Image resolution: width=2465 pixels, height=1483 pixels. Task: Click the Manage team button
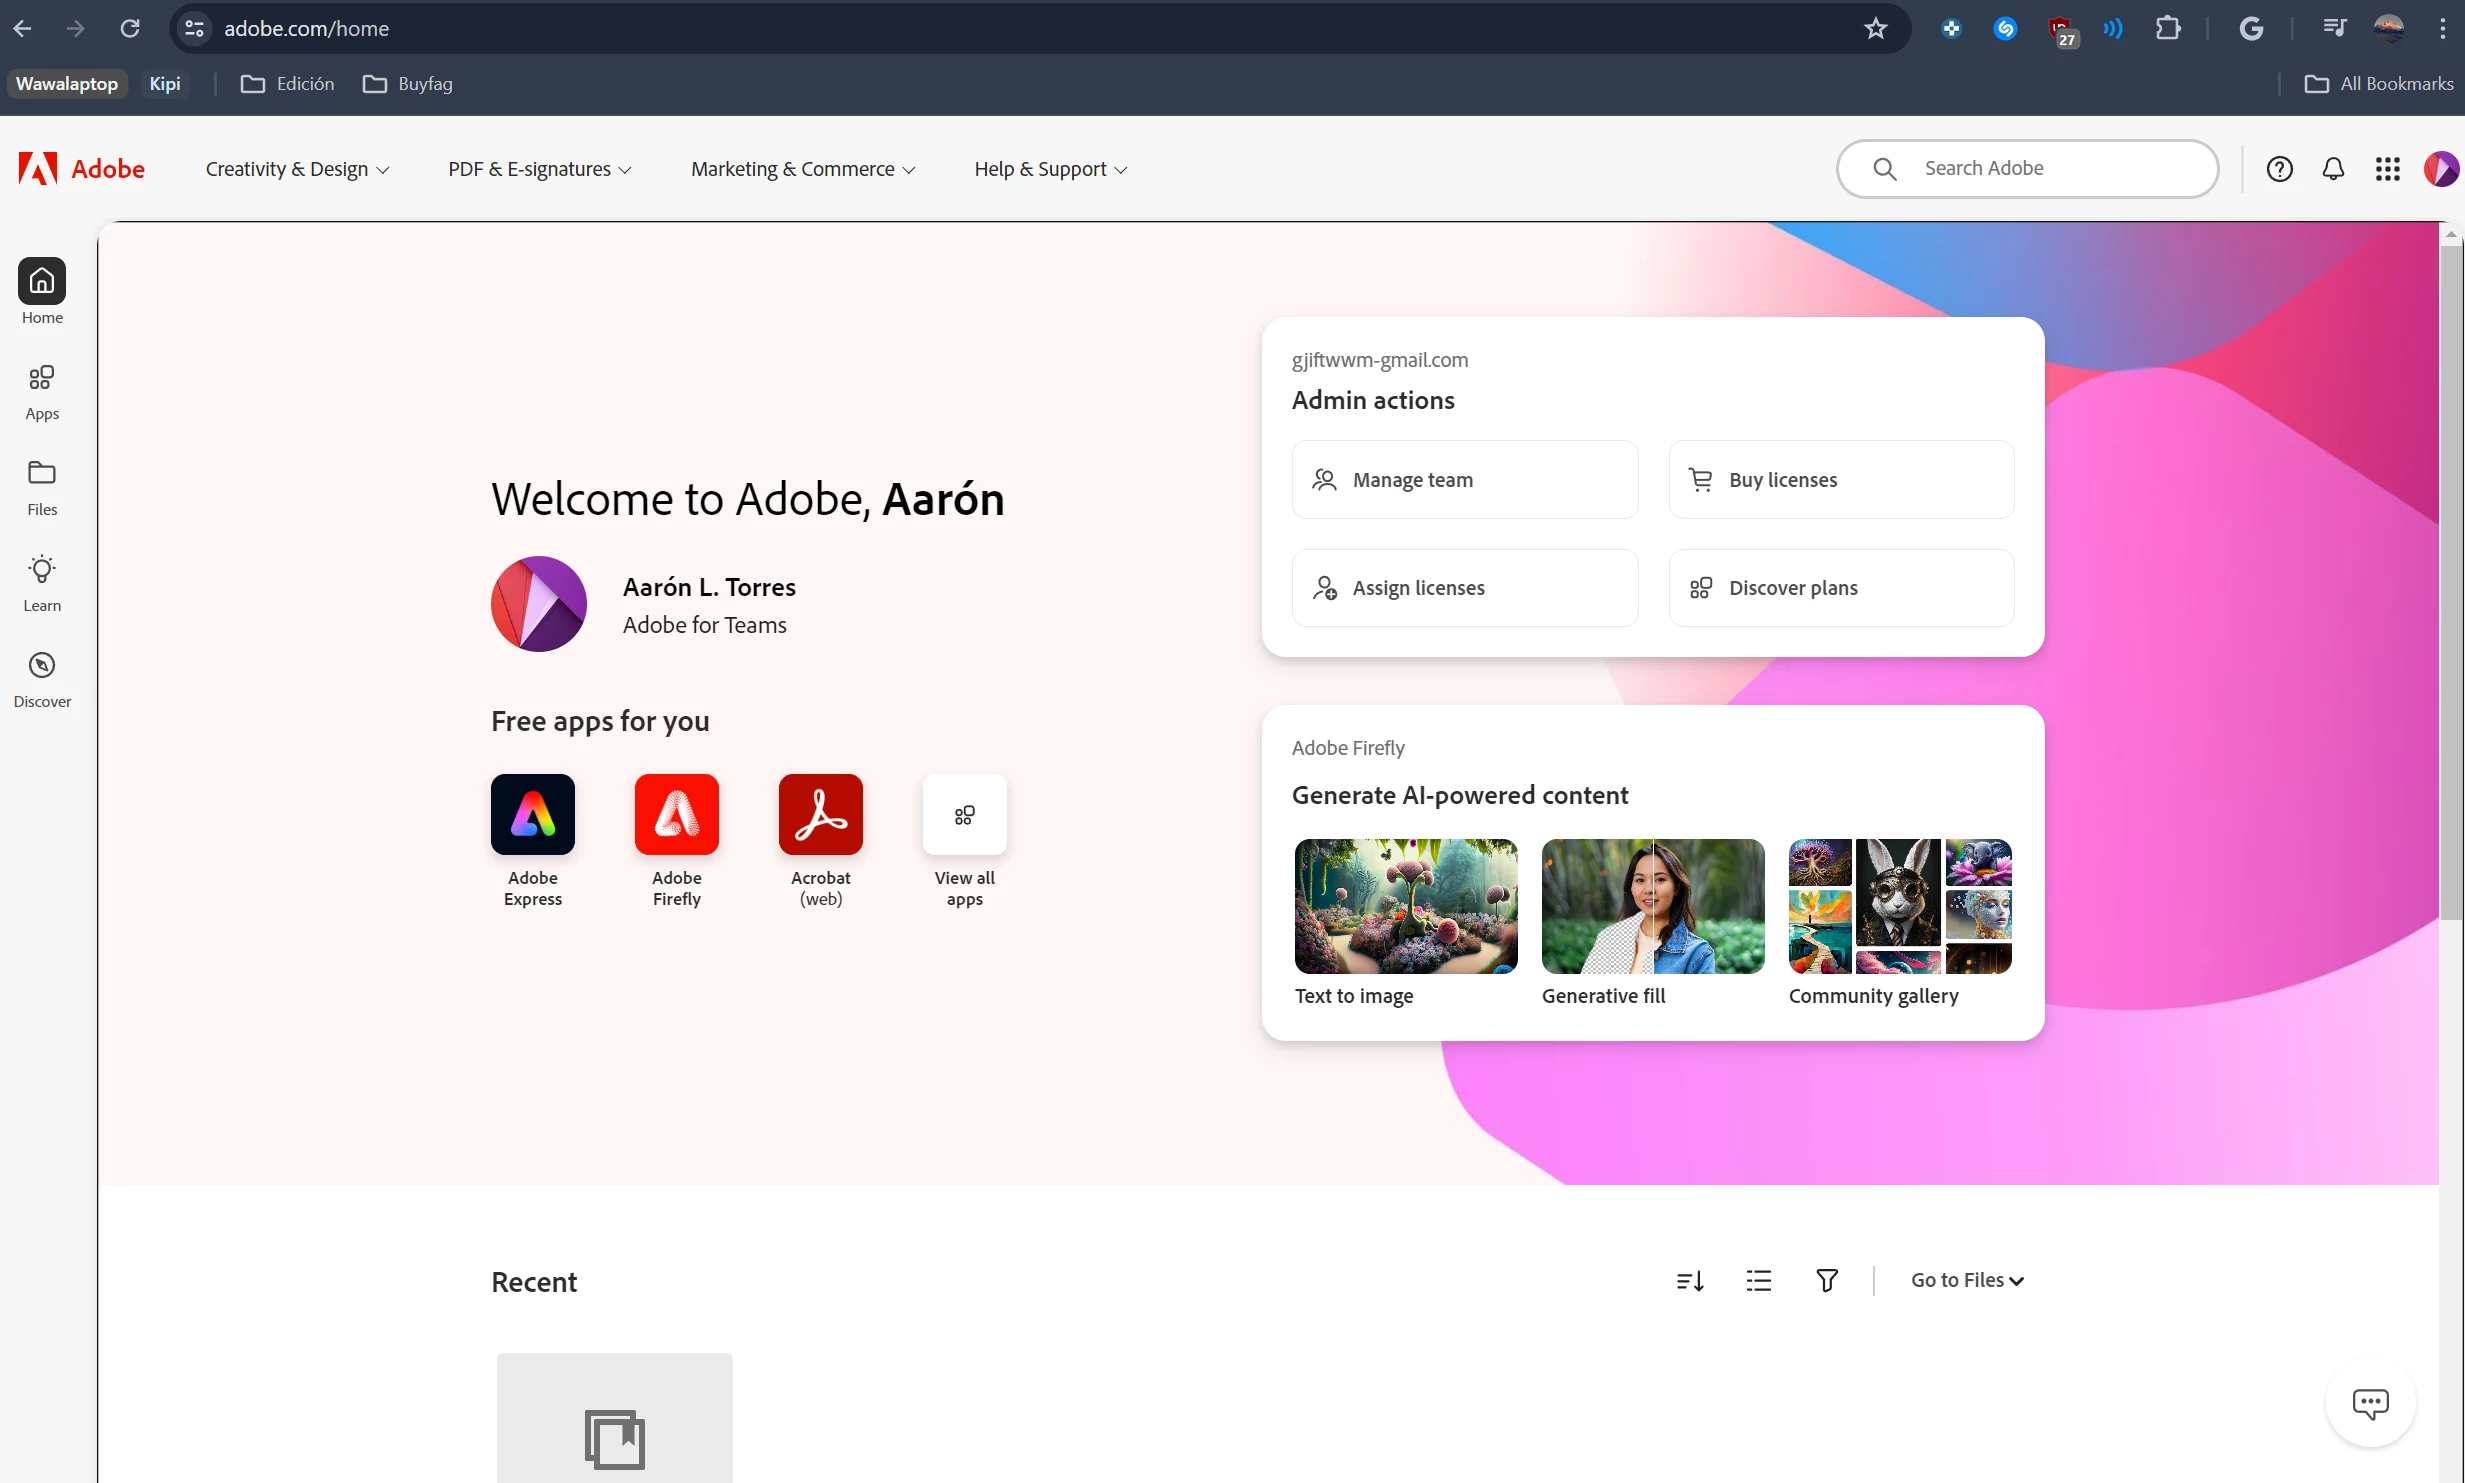point(1464,480)
